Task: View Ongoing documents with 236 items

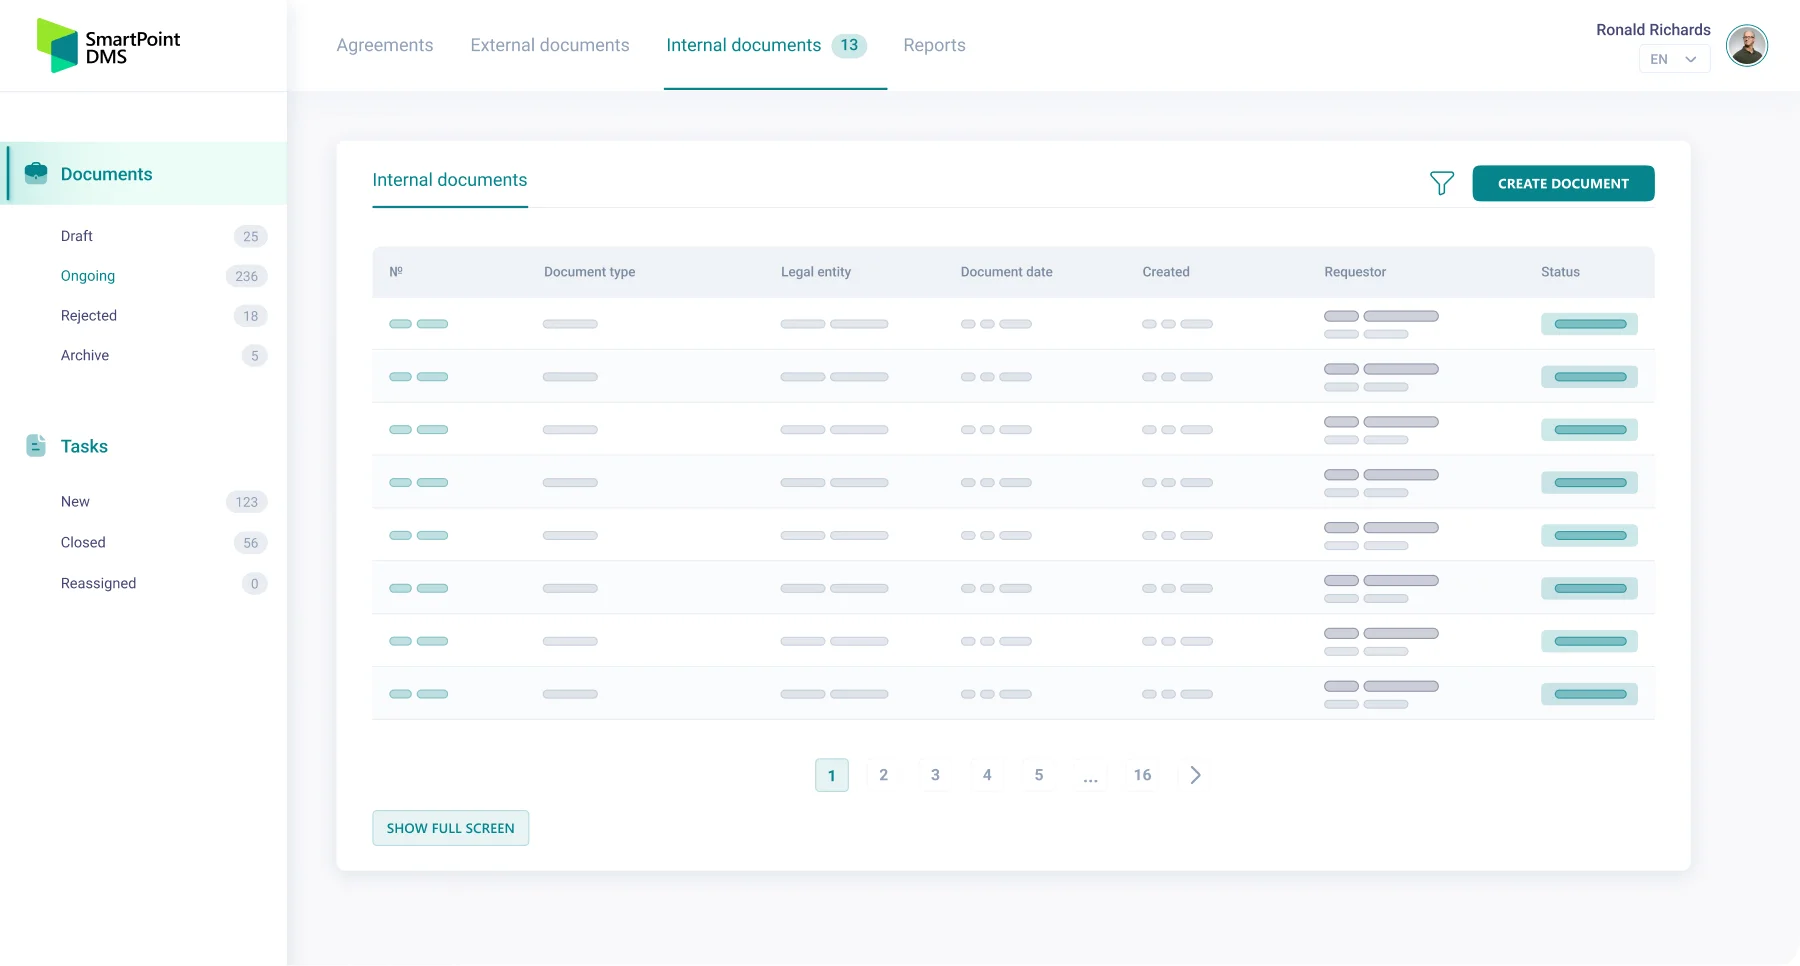Action: [87, 276]
